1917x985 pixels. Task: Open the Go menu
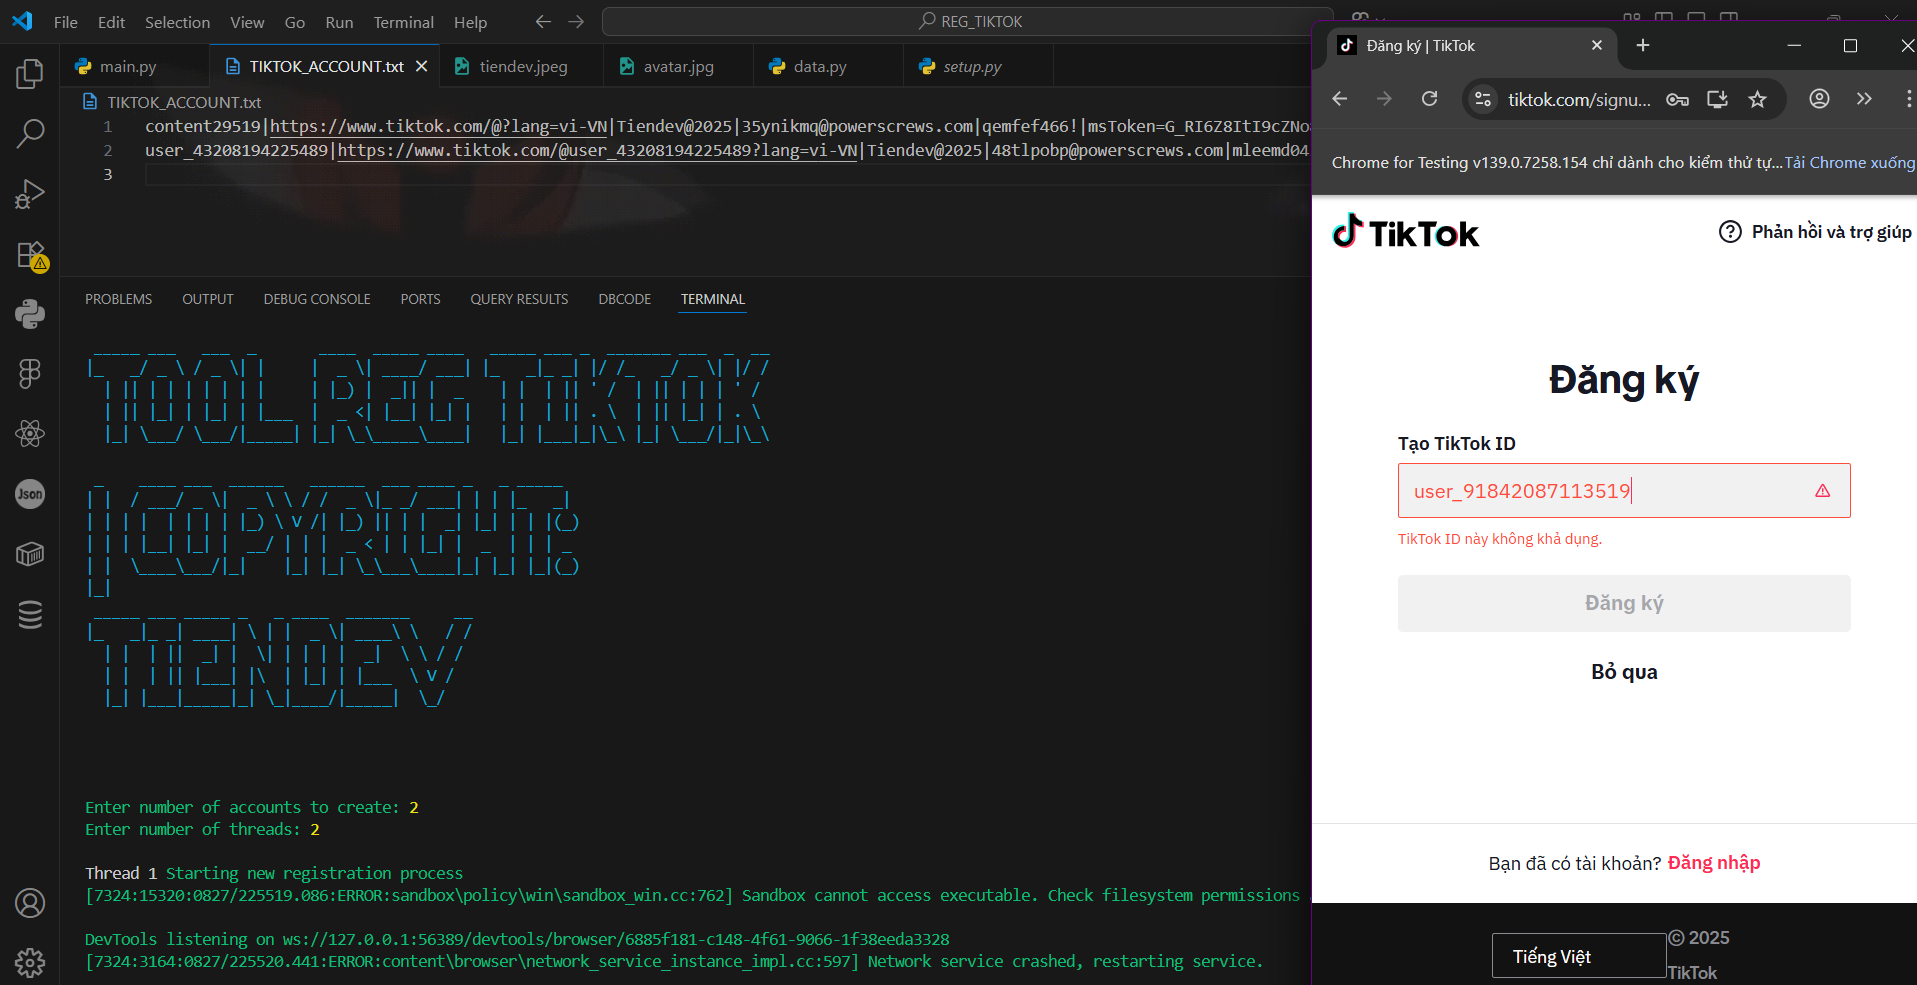(x=295, y=22)
